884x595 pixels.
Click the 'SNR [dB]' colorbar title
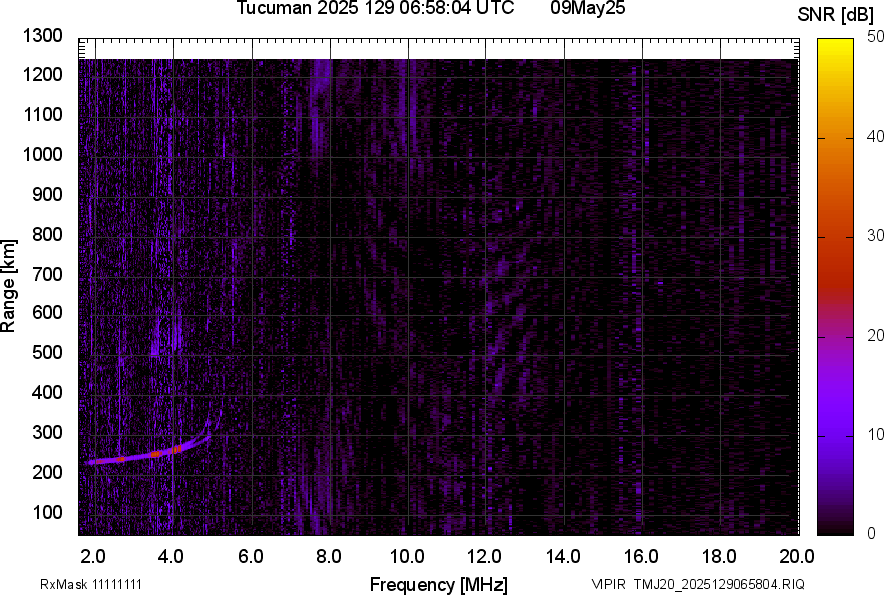coord(835,15)
